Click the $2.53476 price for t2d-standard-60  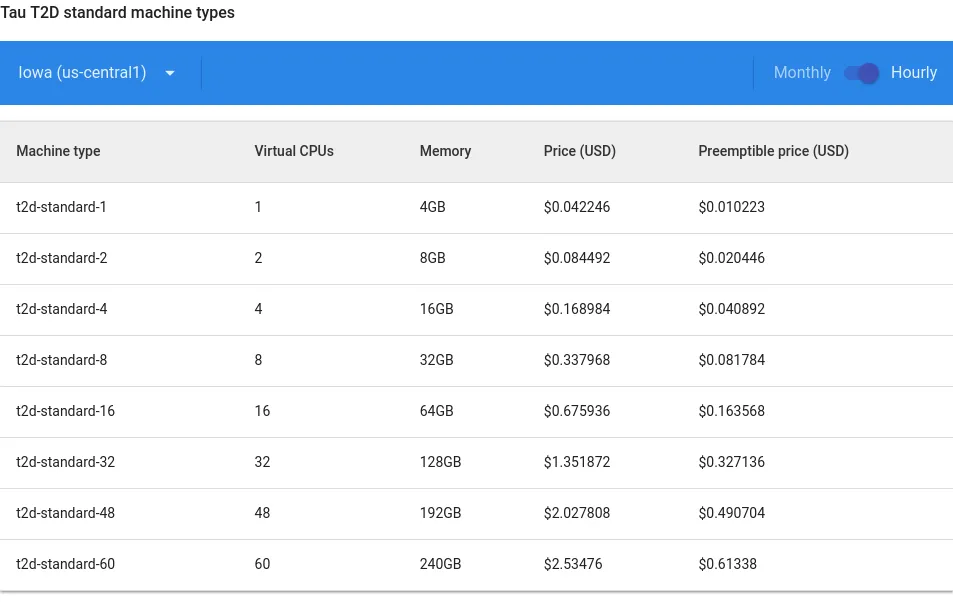point(573,564)
